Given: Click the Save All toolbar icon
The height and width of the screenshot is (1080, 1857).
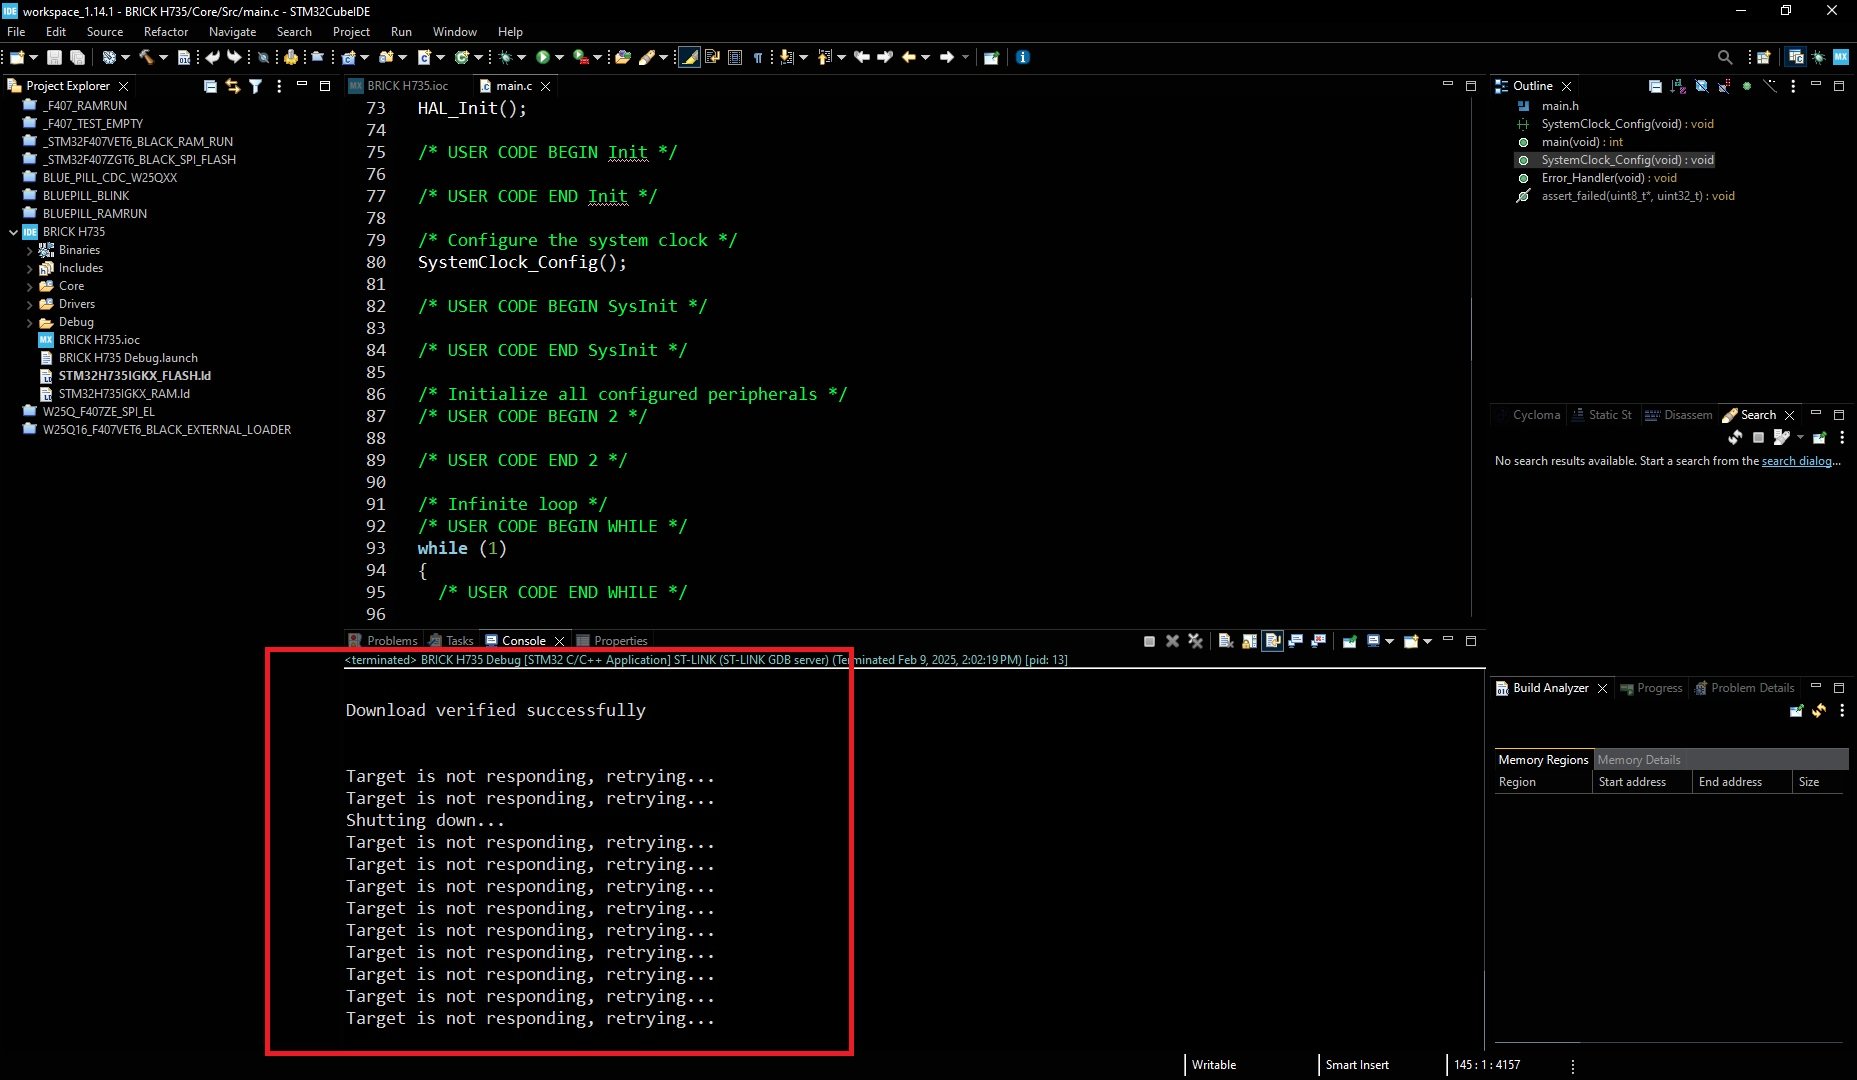Looking at the screenshot, I should pos(77,57).
